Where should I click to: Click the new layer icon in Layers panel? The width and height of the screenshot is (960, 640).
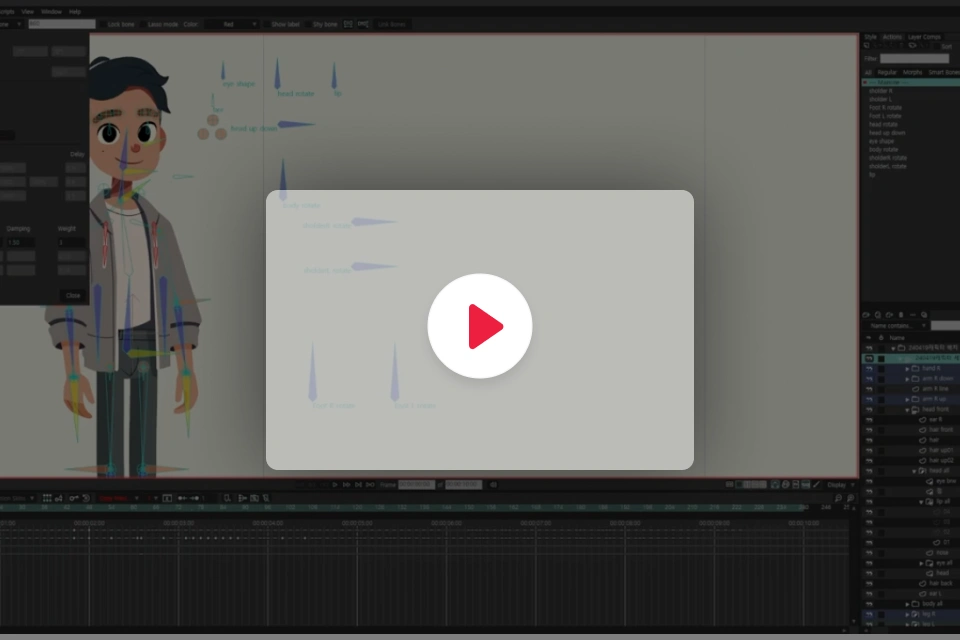(866, 315)
